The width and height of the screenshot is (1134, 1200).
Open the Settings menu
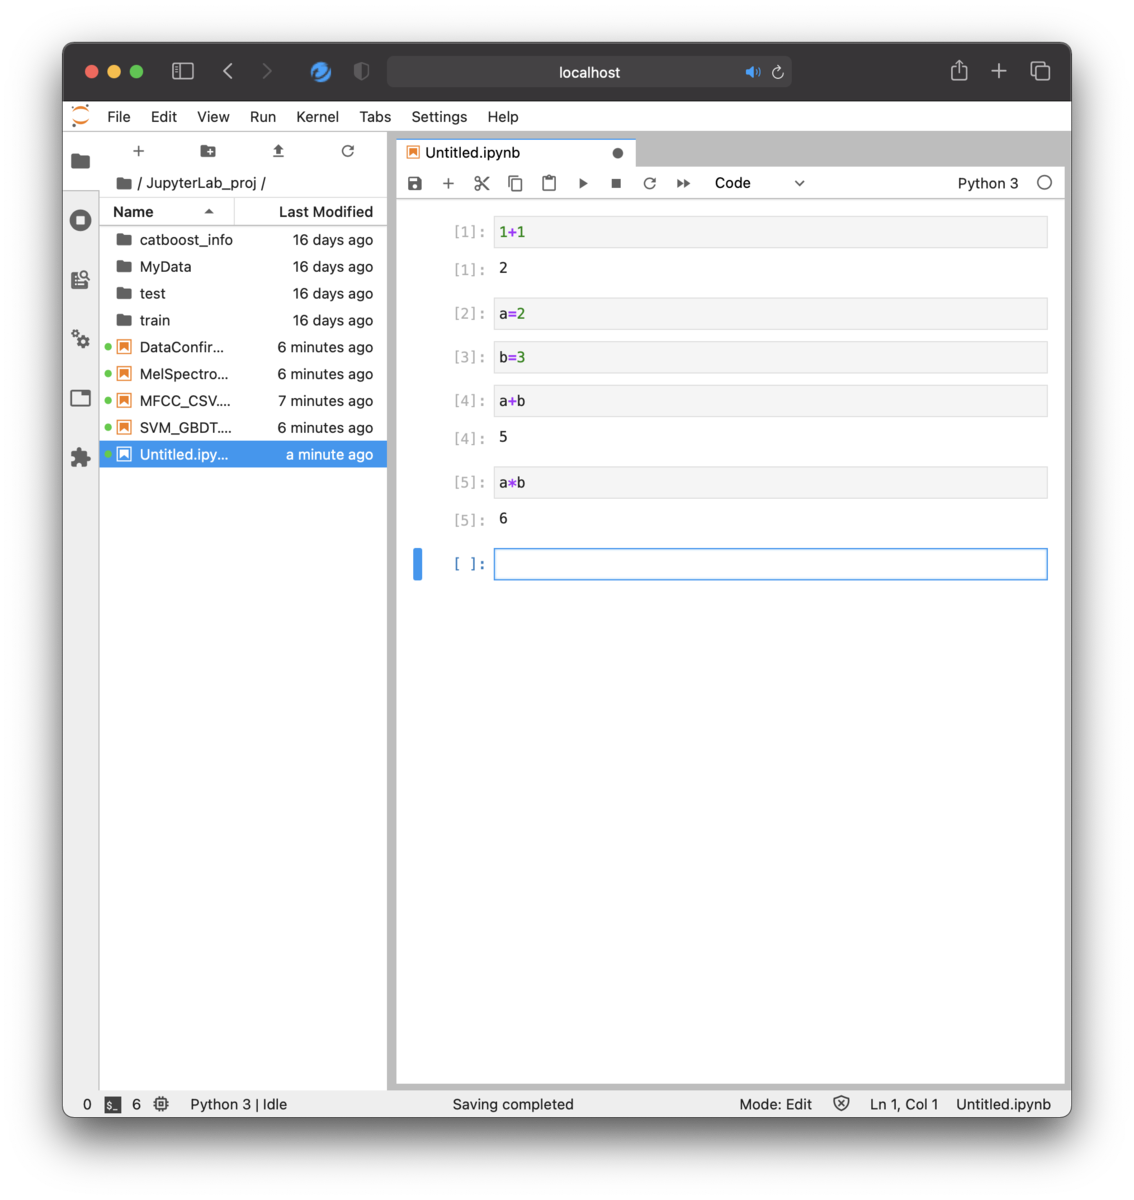tap(439, 117)
